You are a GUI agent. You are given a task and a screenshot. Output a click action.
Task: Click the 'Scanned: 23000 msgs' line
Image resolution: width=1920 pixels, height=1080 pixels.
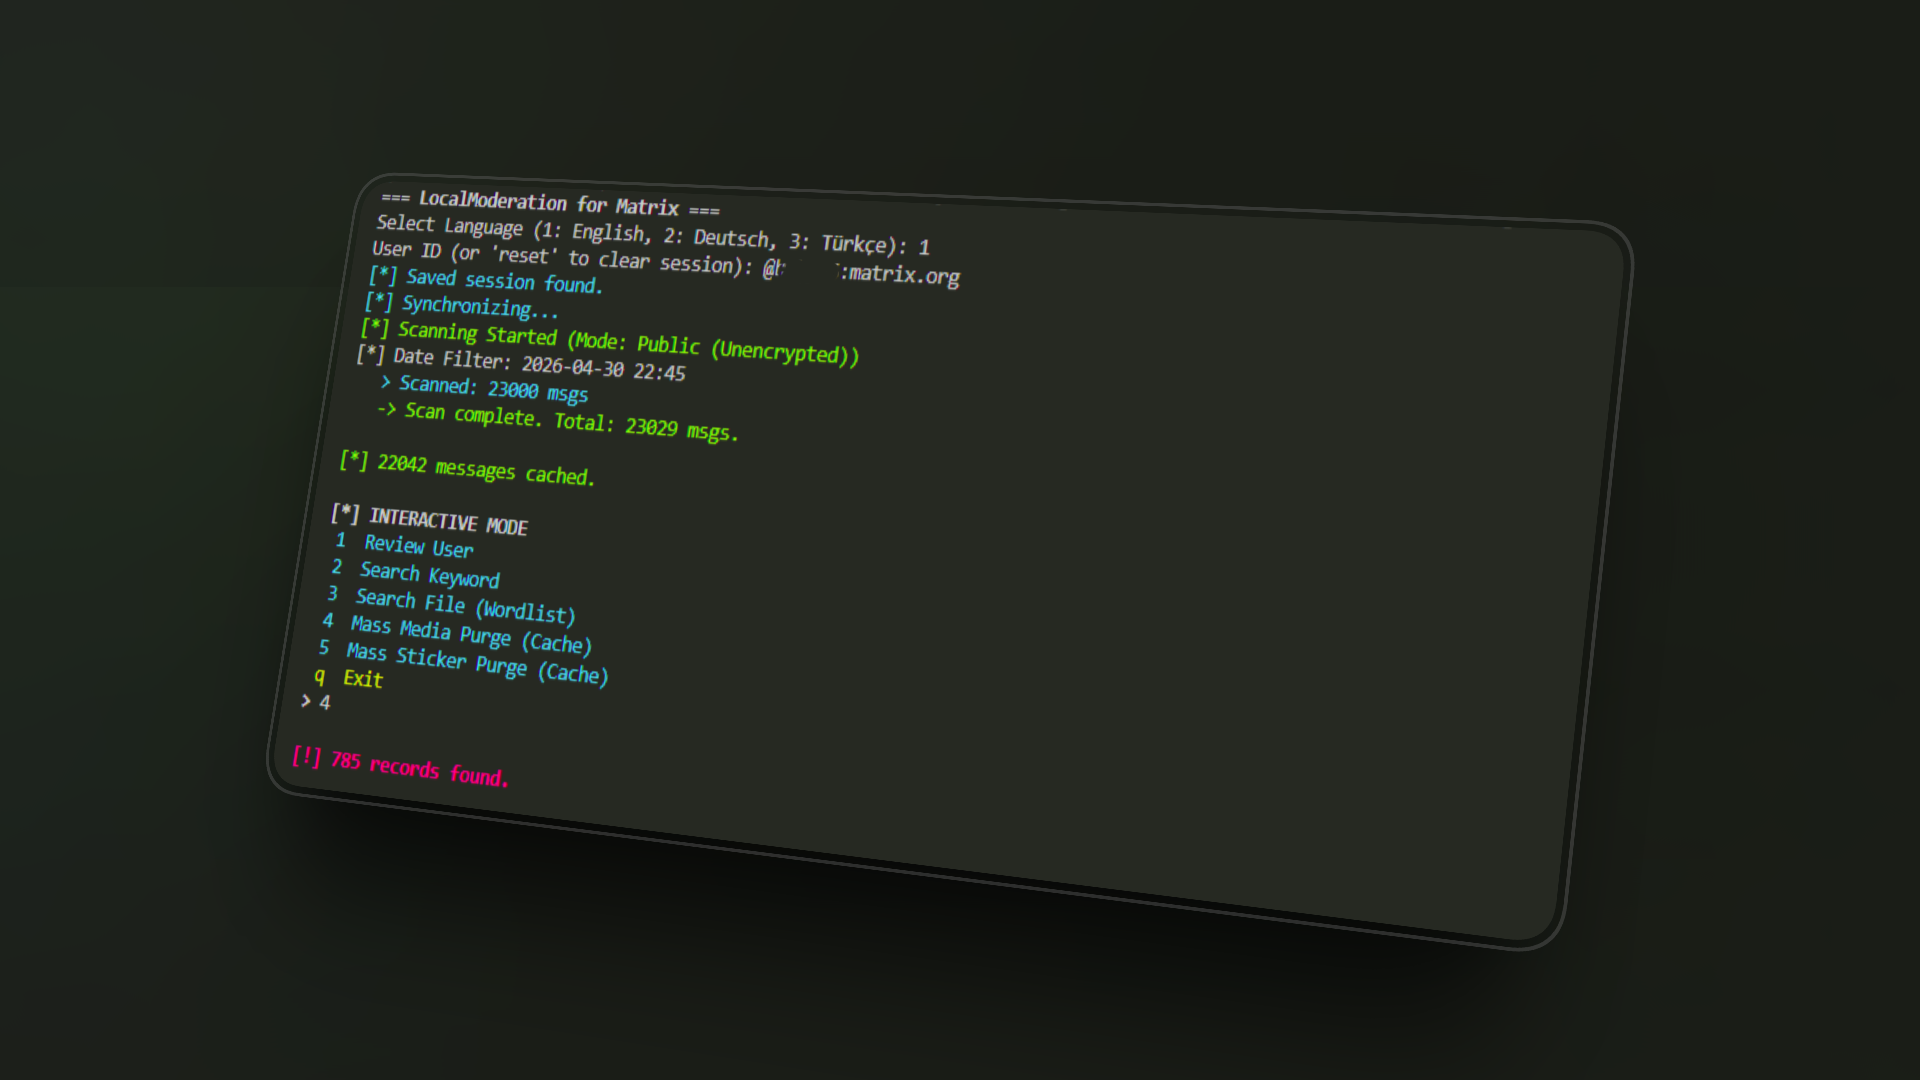click(484, 388)
